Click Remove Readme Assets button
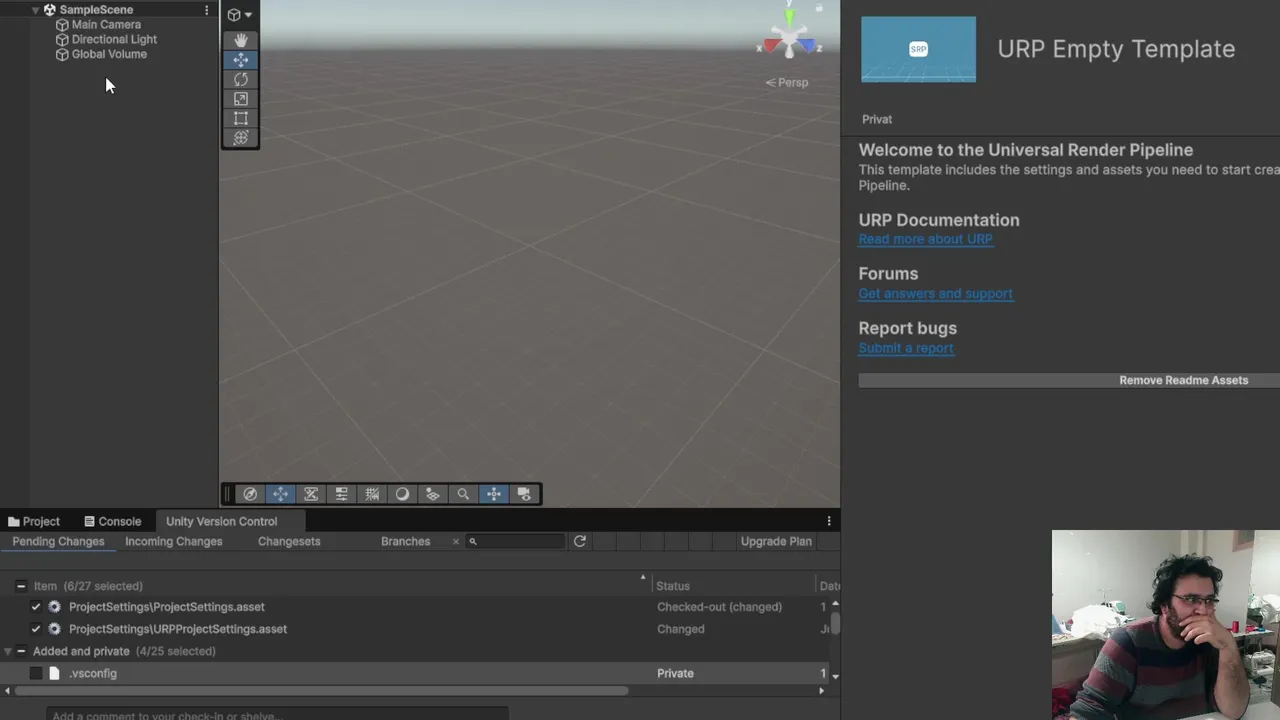This screenshot has height=720, width=1280. click(x=1069, y=380)
